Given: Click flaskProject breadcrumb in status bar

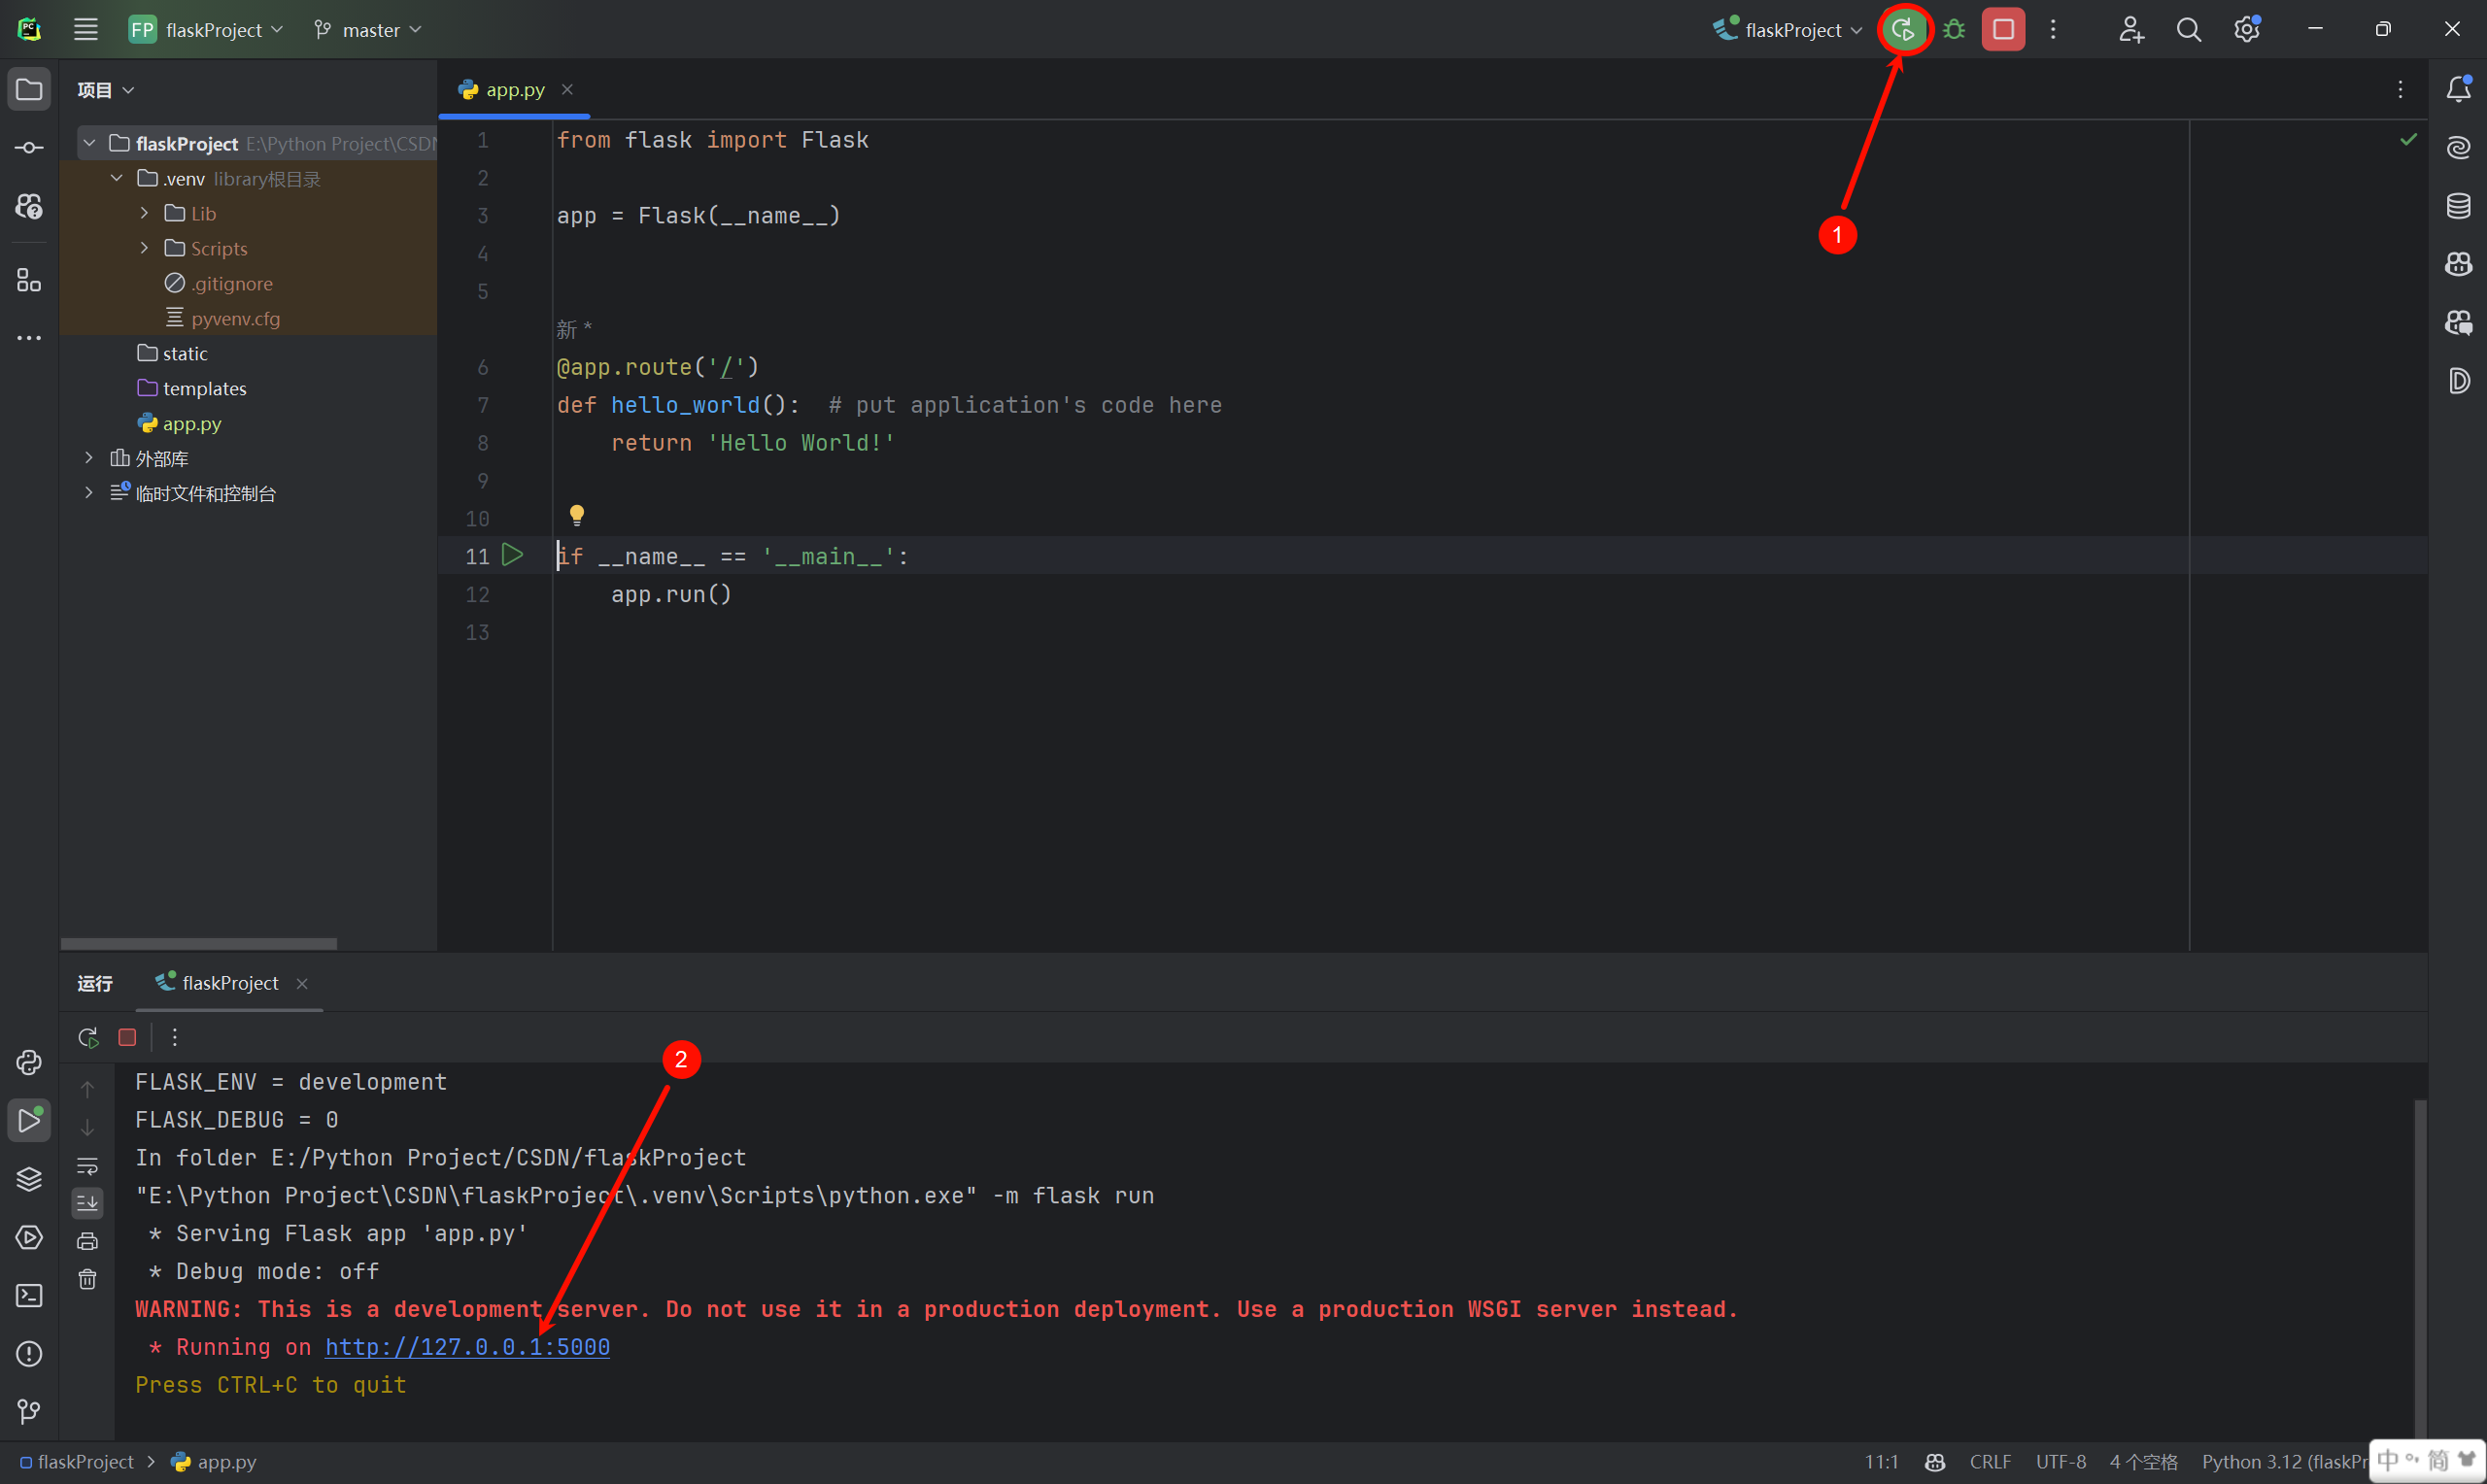Looking at the screenshot, I should pyautogui.click(x=77, y=1462).
